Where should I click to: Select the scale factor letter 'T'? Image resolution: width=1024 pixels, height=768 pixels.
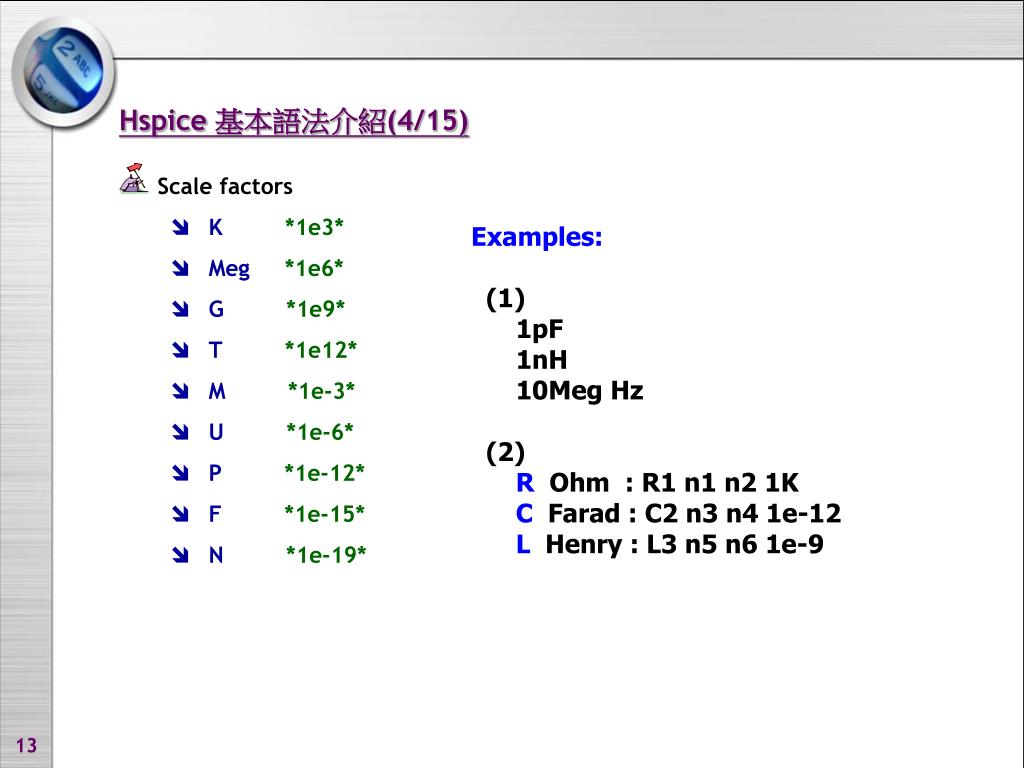click(x=216, y=350)
